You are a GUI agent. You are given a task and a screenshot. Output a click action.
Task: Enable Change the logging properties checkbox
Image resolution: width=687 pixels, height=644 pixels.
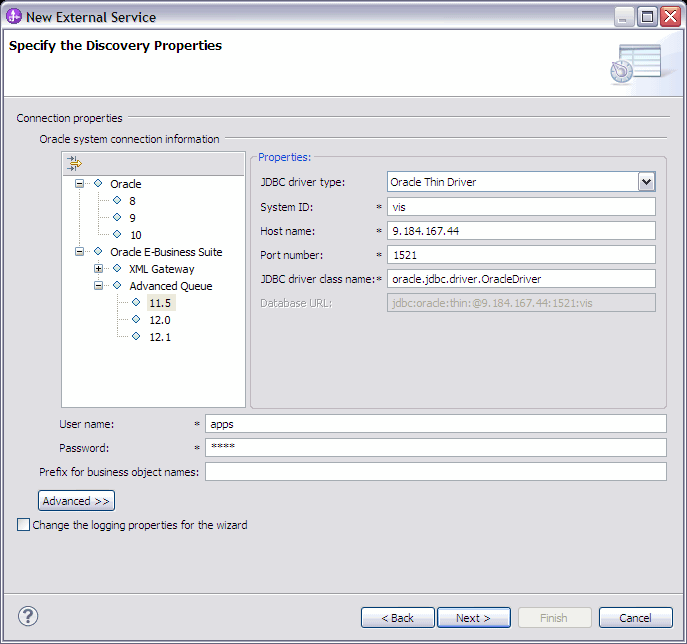pos(23,524)
